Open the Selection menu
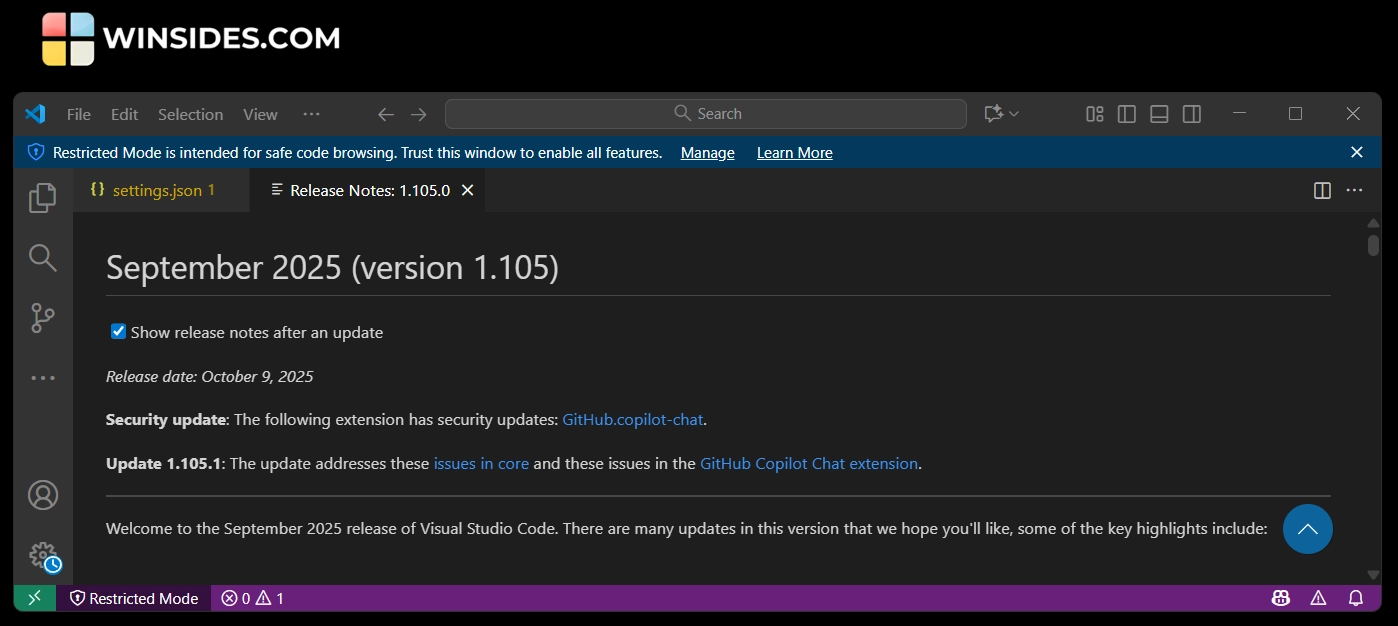The height and width of the screenshot is (626, 1398). 190,114
